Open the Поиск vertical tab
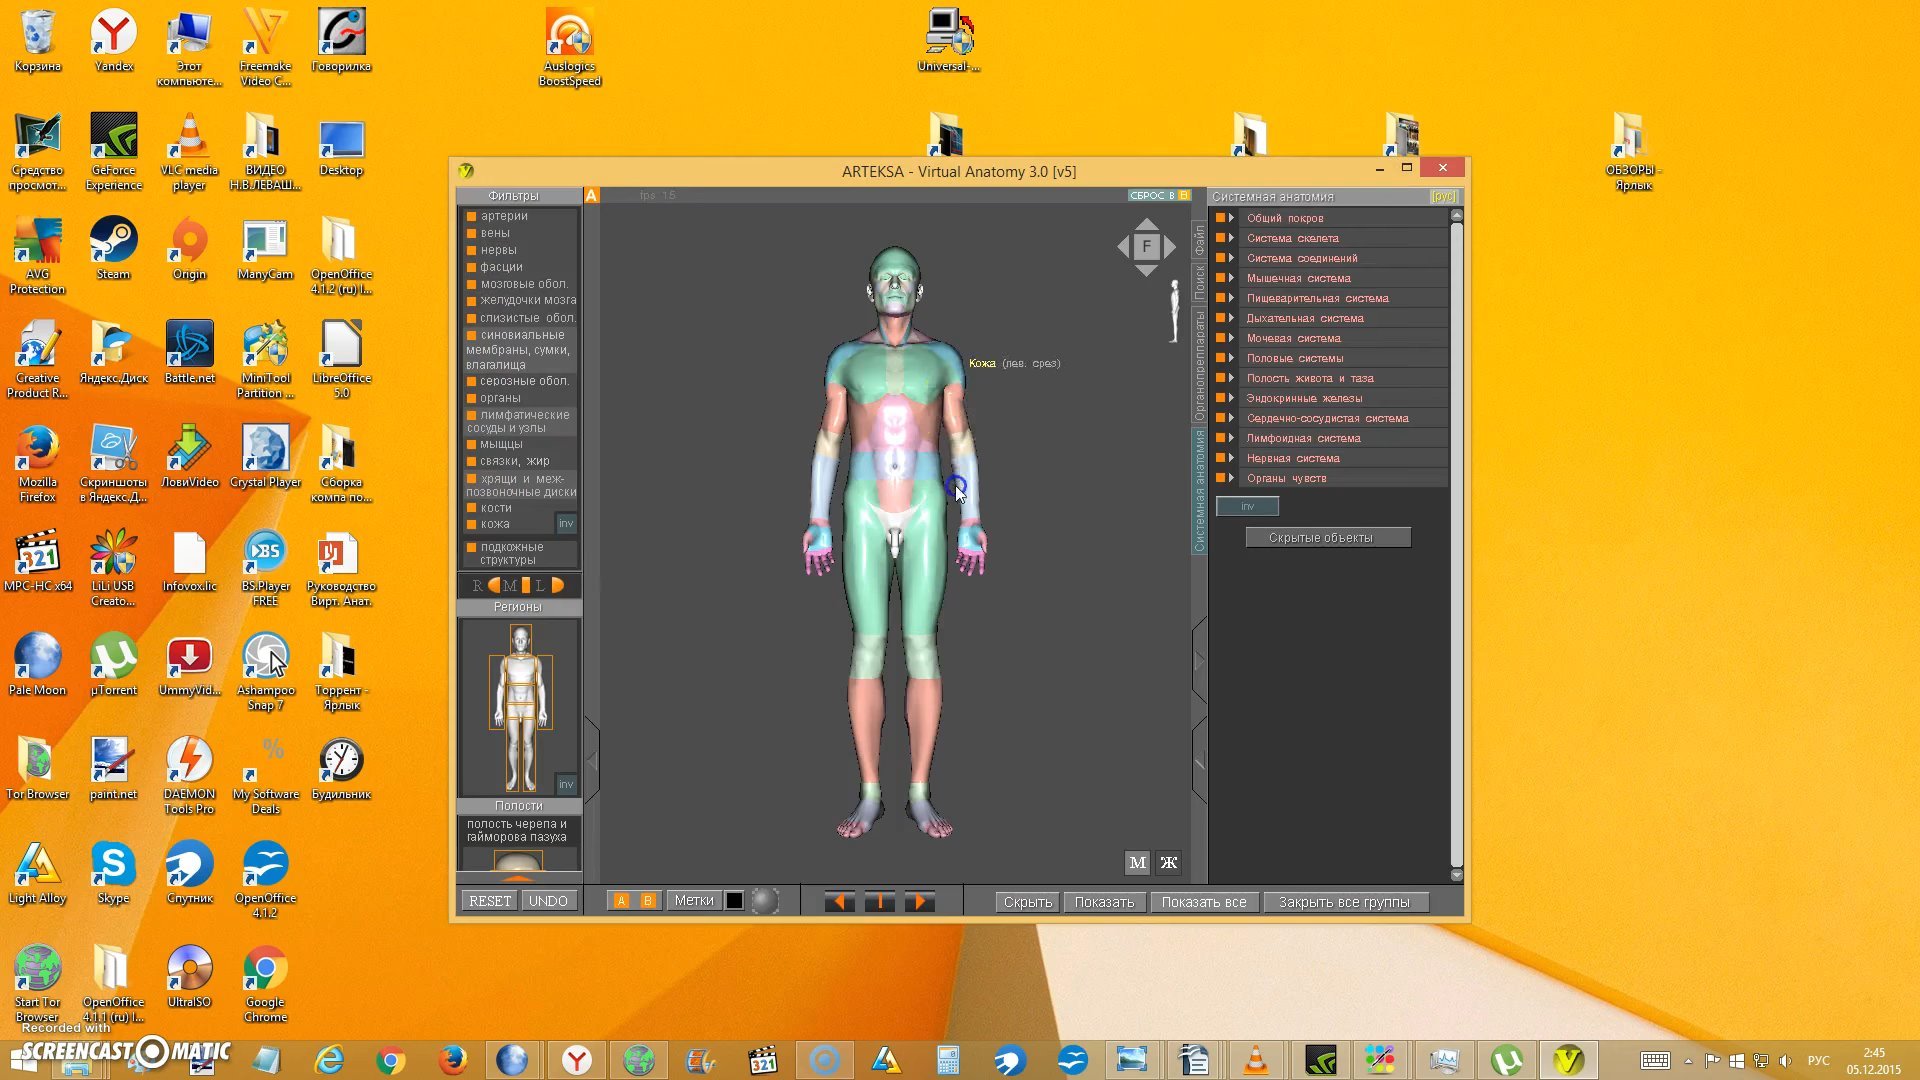Viewport: 1920px width, 1080px height. pos(1199,283)
